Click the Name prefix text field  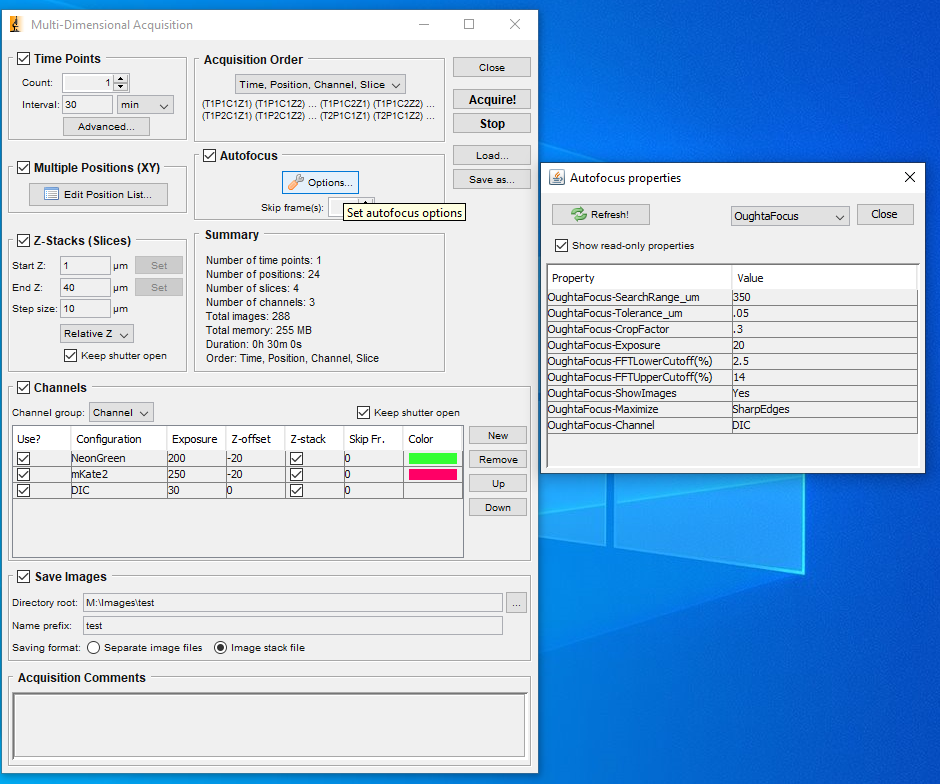tap(292, 625)
